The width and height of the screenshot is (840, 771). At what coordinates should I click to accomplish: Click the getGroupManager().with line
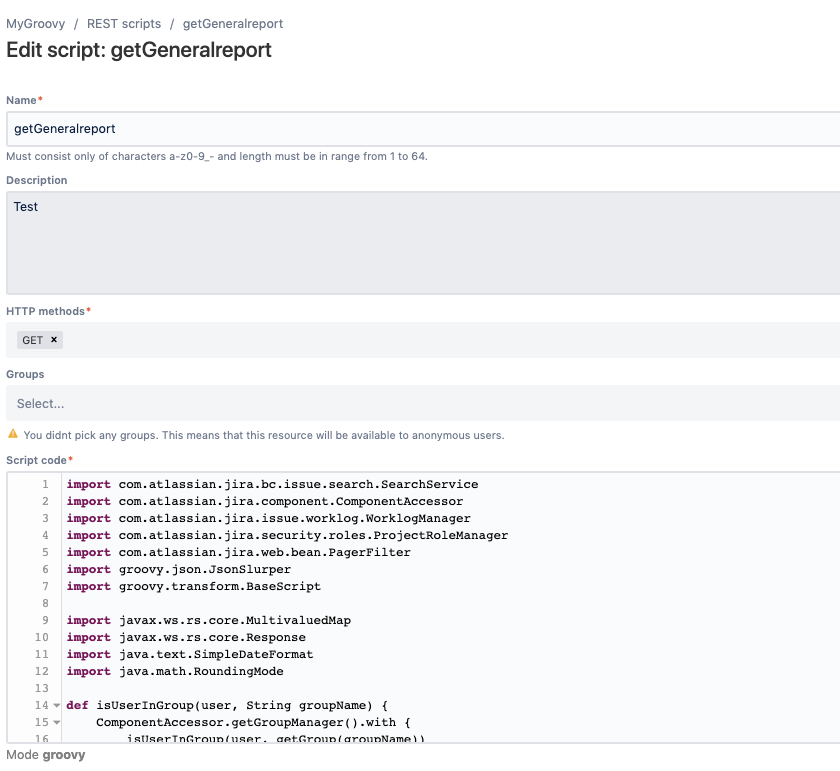(253, 723)
